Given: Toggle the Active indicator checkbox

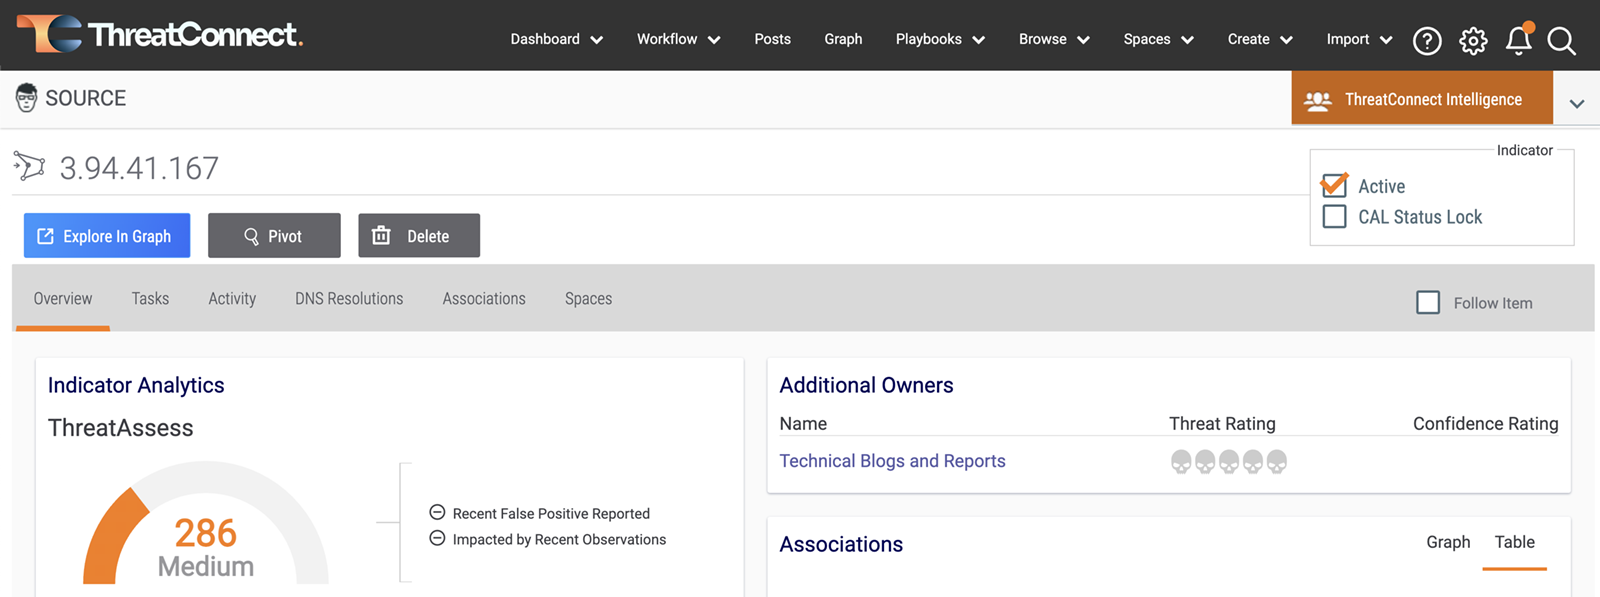Looking at the screenshot, I should click(x=1334, y=185).
